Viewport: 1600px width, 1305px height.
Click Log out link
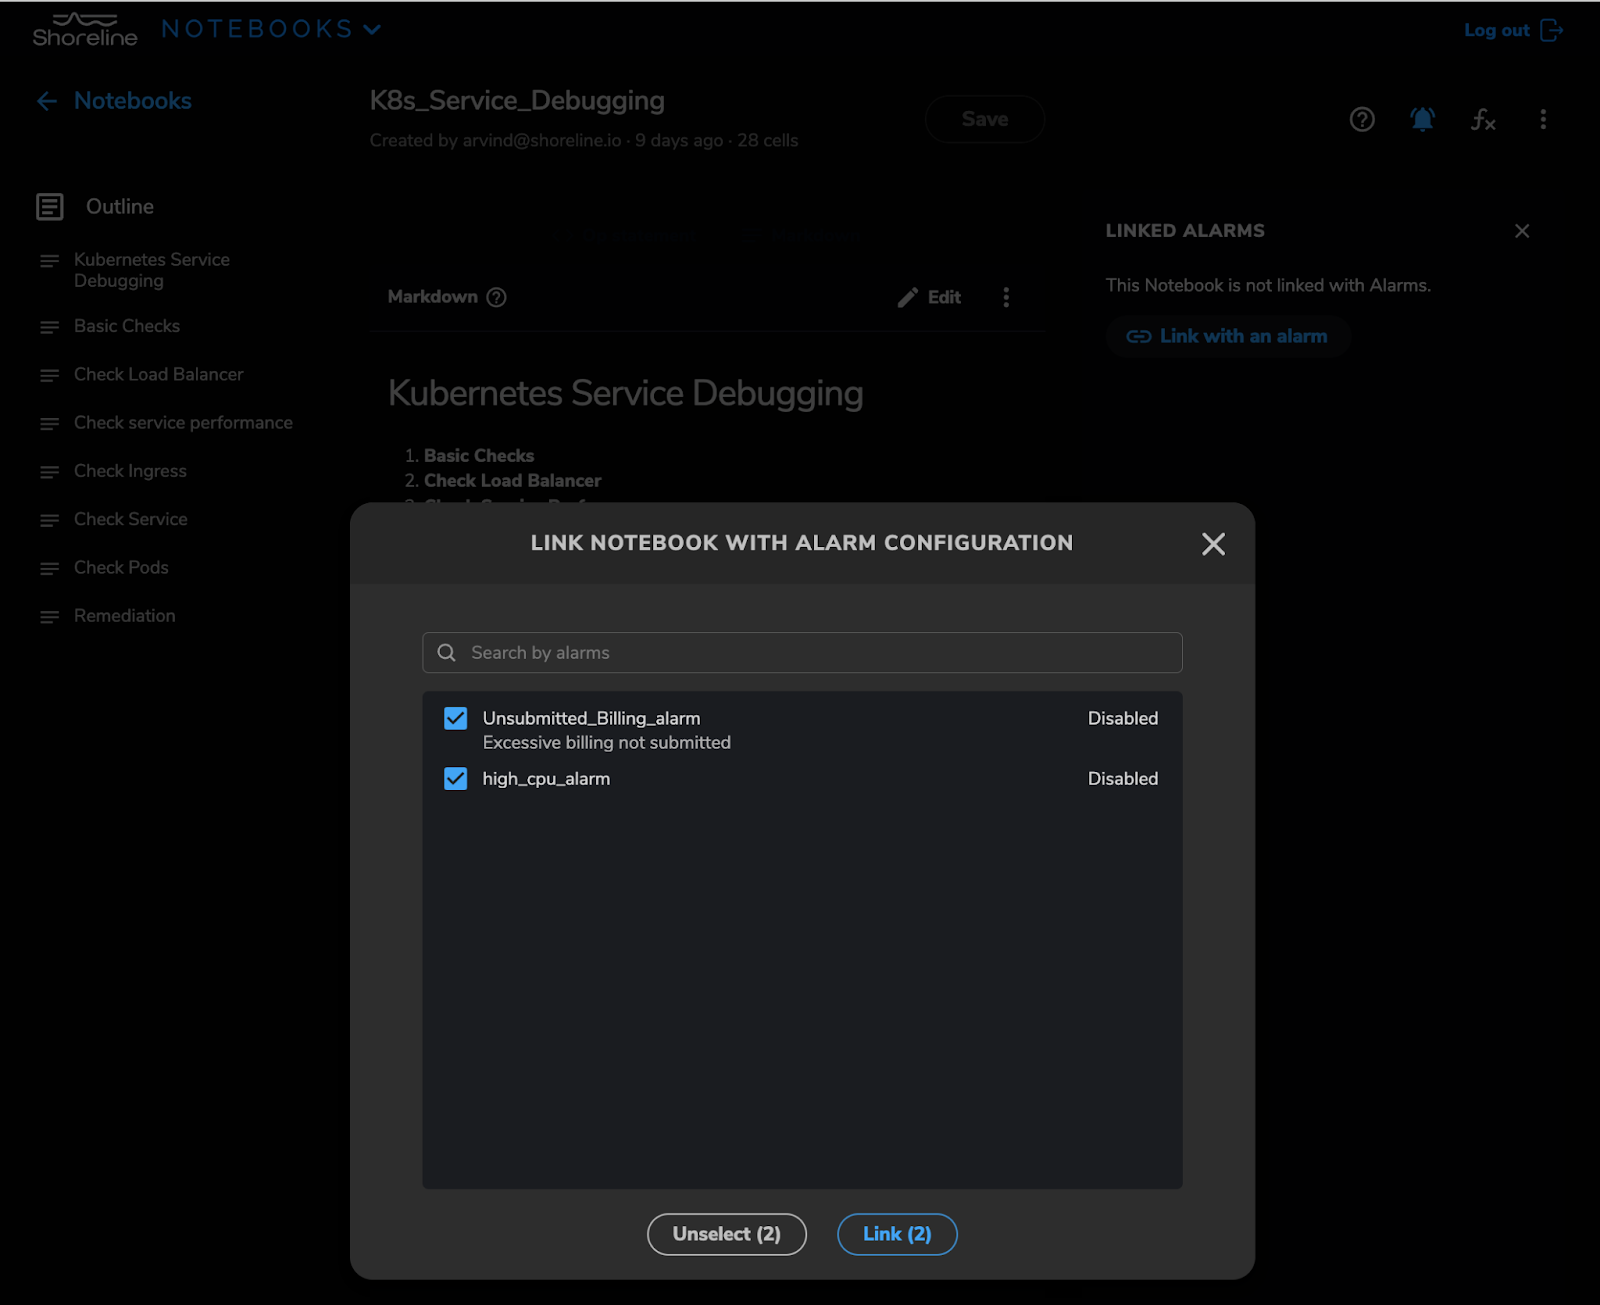[x=1496, y=30]
